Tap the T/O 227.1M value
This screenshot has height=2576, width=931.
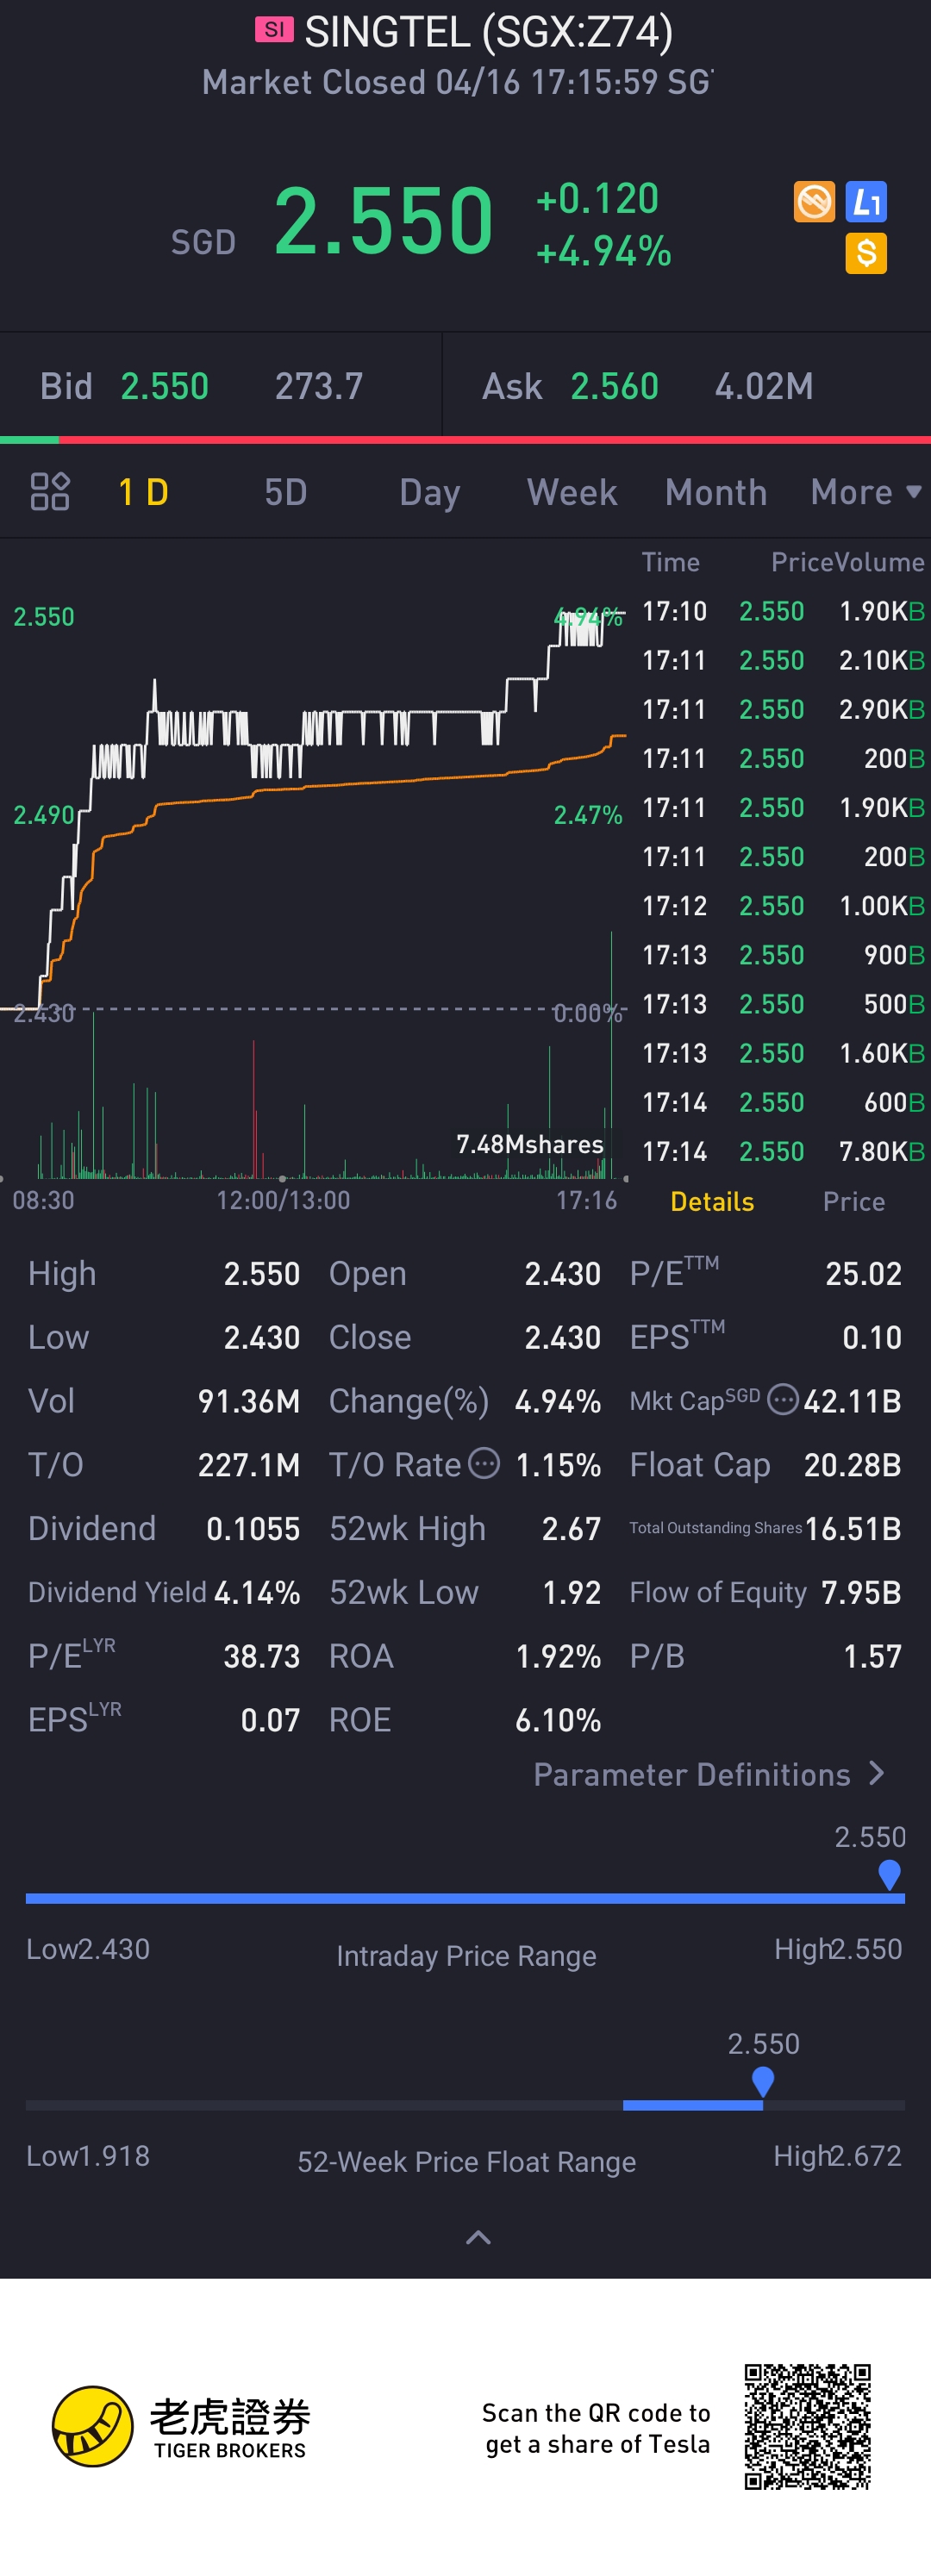click(x=249, y=1465)
